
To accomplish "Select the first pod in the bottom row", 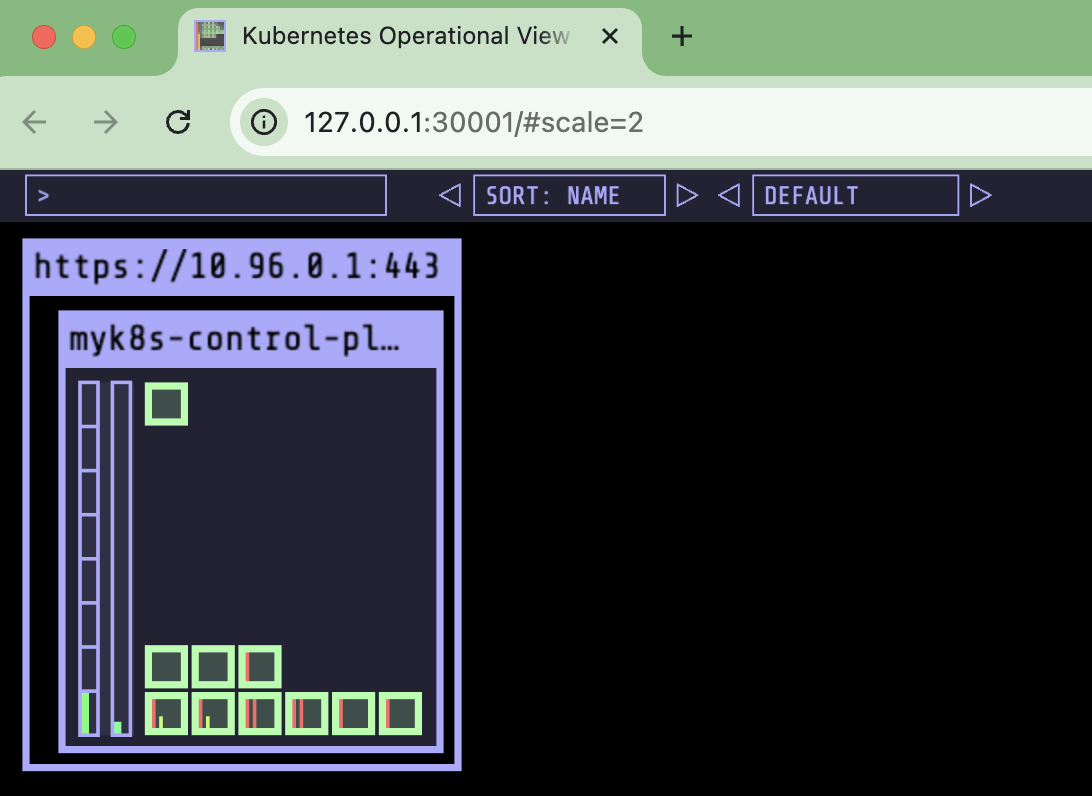I will (x=166, y=713).
